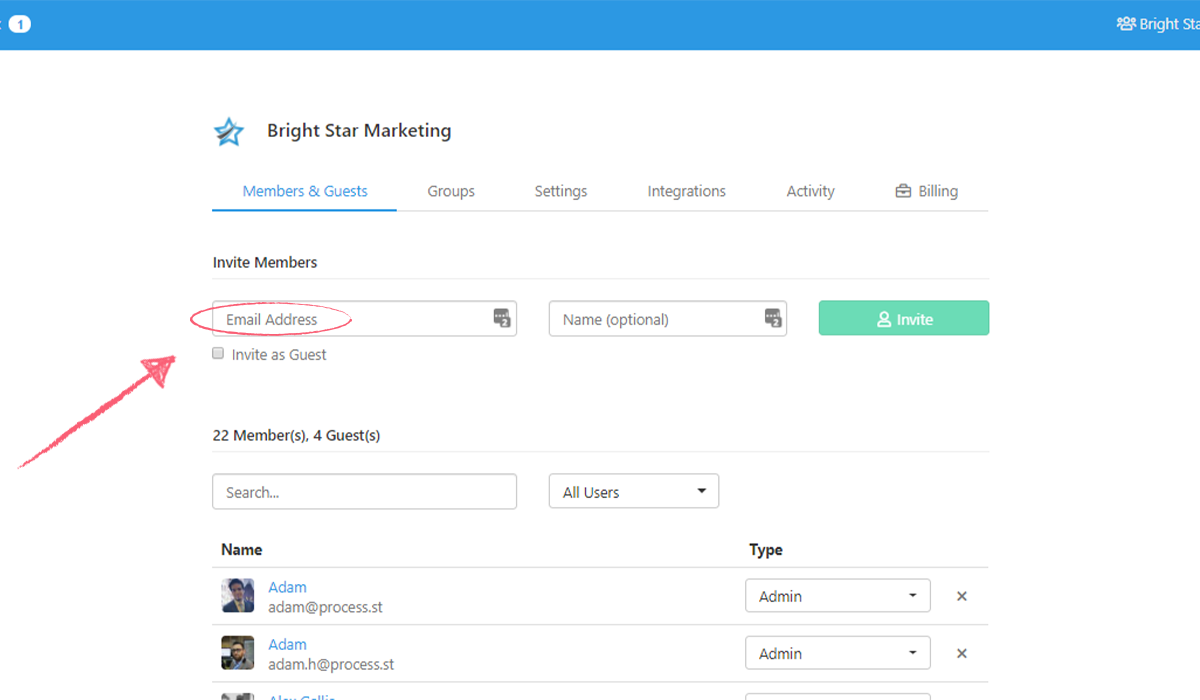Click the email text adam.h@process.st

(x=332, y=664)
